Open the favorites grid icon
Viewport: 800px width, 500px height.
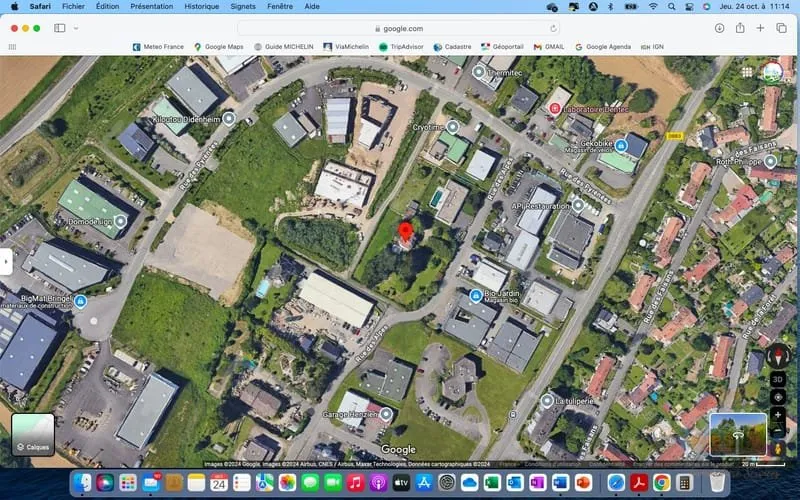(x=12, y=46)
